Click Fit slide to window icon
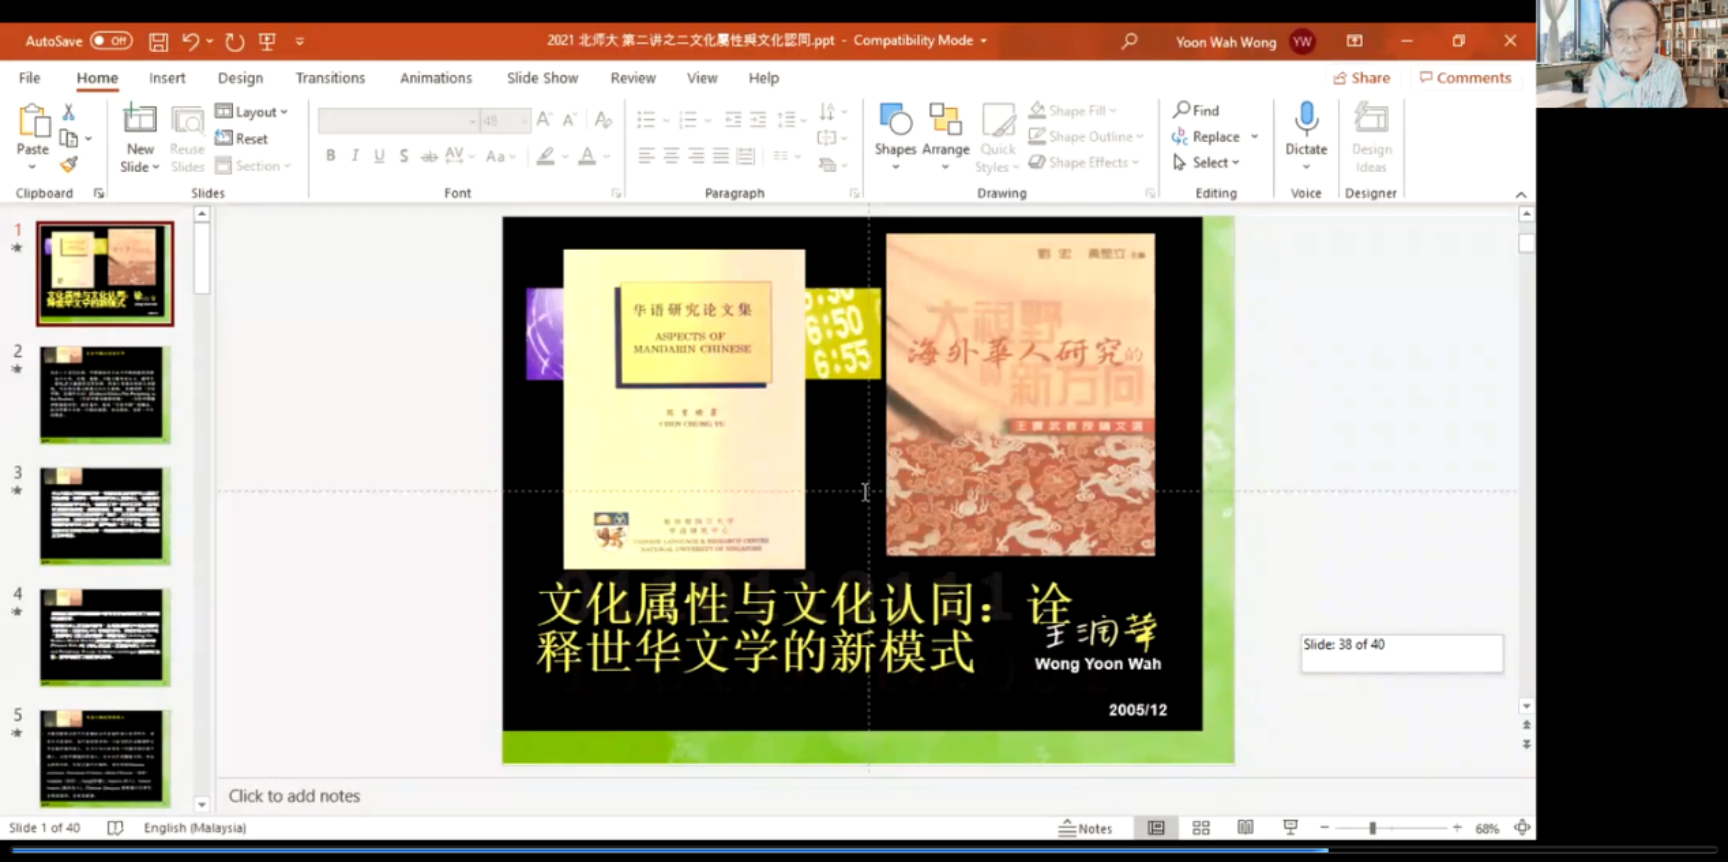This screenshot has width=1728, height=863. click(1521, 828)
